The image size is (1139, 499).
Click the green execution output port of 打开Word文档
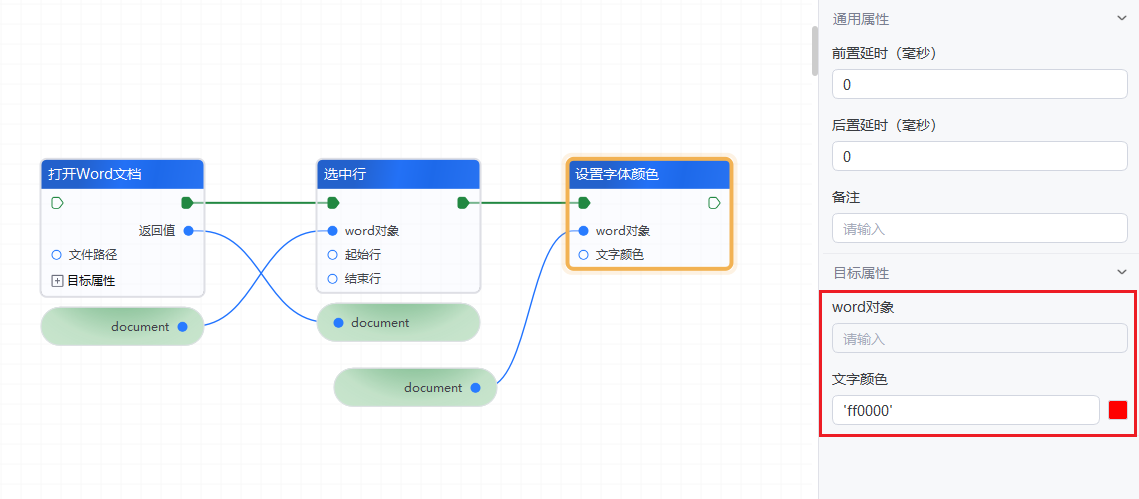pos(187,203)
